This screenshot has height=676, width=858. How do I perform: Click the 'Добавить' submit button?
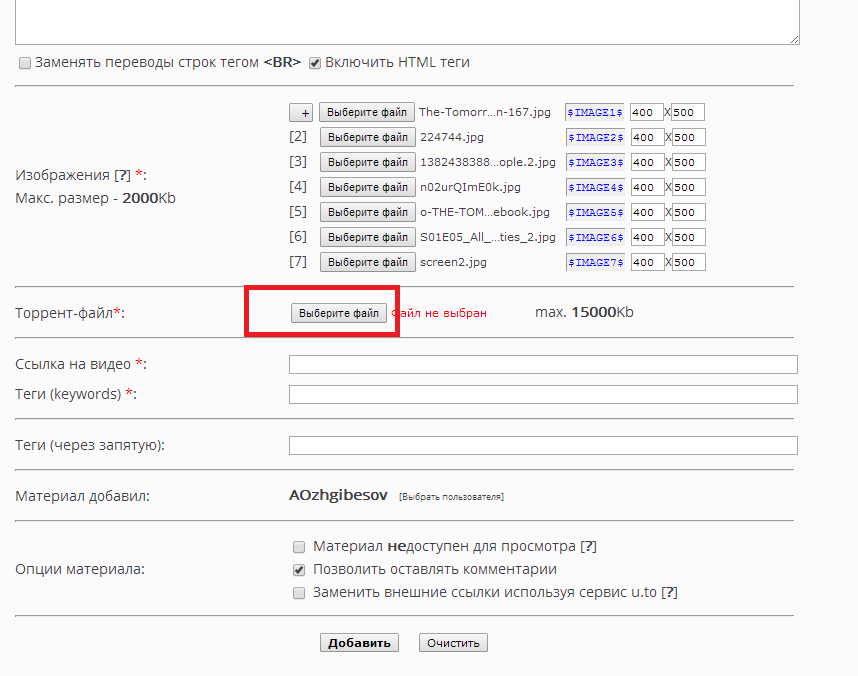359,643
